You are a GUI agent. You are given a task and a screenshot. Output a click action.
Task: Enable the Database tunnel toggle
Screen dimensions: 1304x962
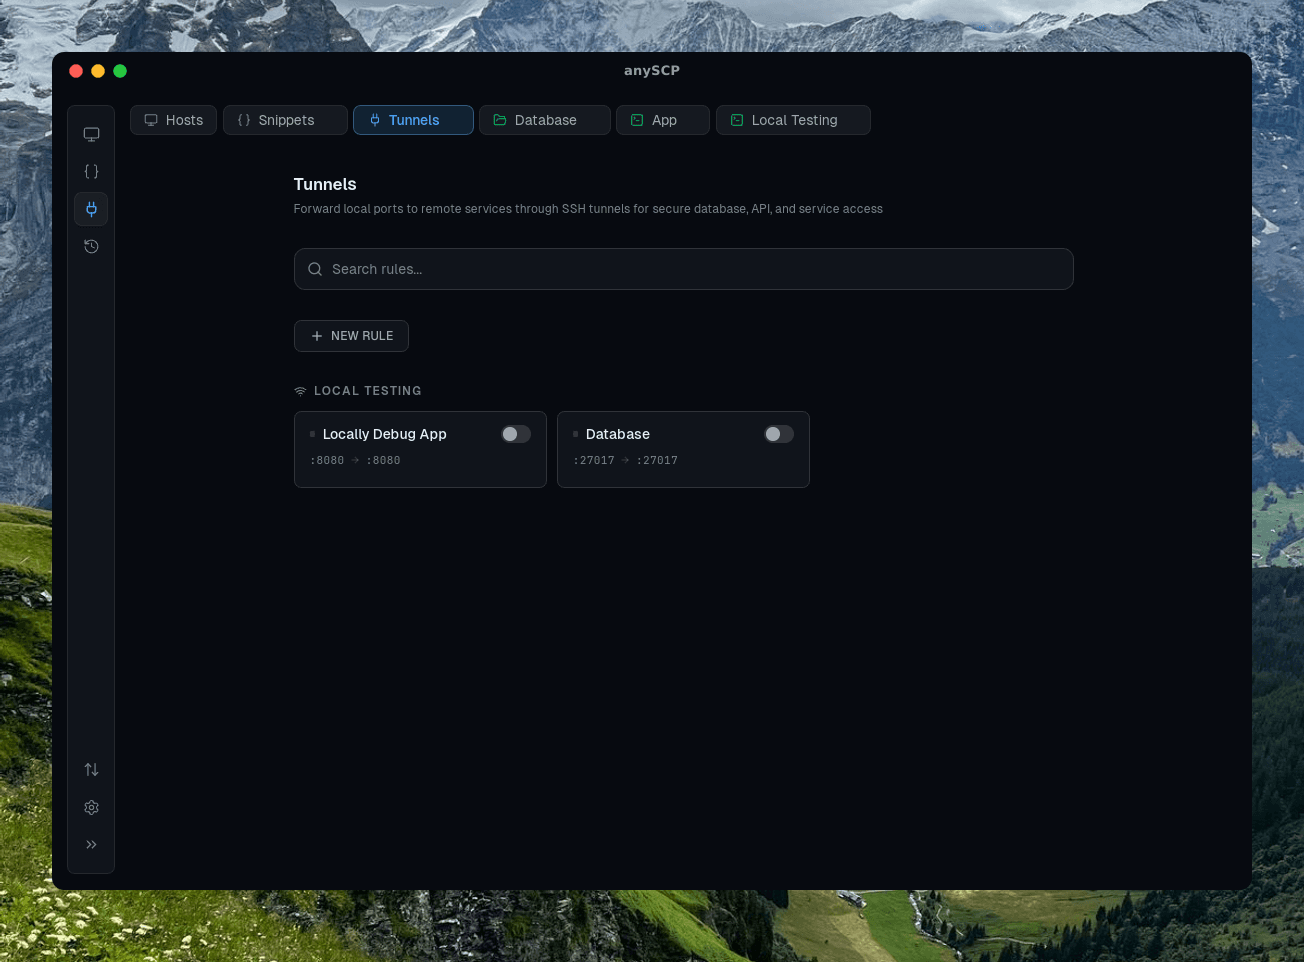point(779,434)
